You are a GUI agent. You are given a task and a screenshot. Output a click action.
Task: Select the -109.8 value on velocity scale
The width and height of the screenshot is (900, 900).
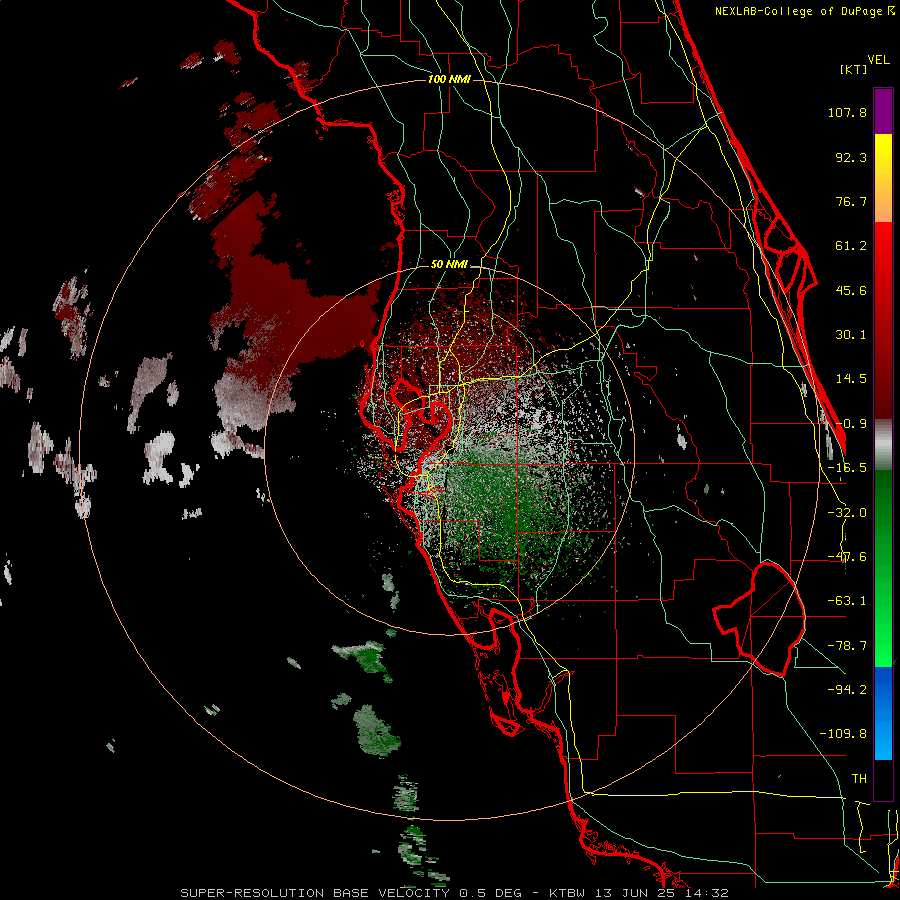point(843,734)
